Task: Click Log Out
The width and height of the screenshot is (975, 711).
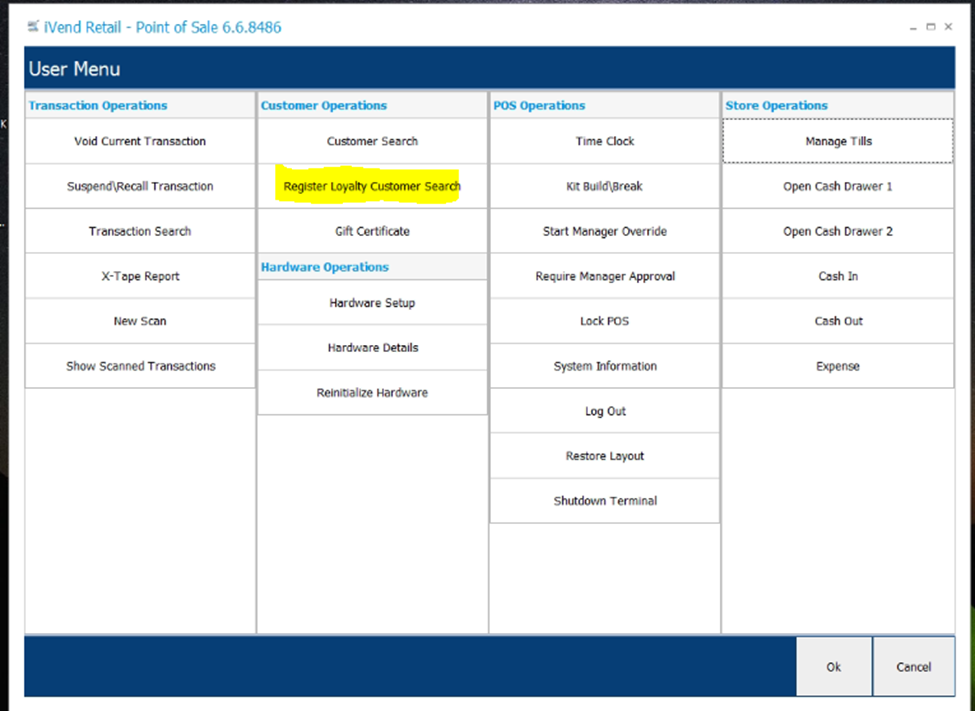Action: 605,411
